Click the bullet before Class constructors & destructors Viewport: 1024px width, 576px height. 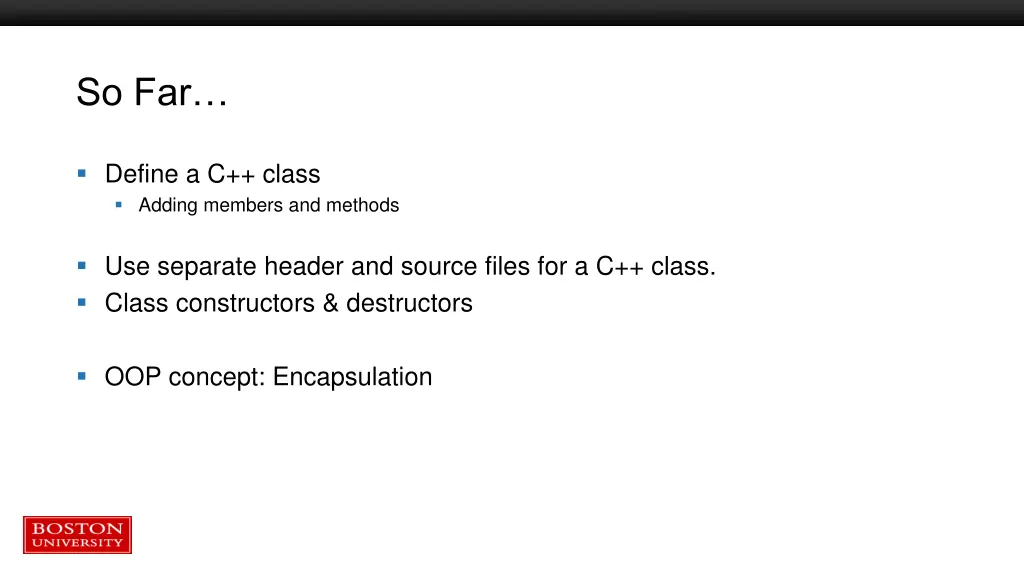82,302
